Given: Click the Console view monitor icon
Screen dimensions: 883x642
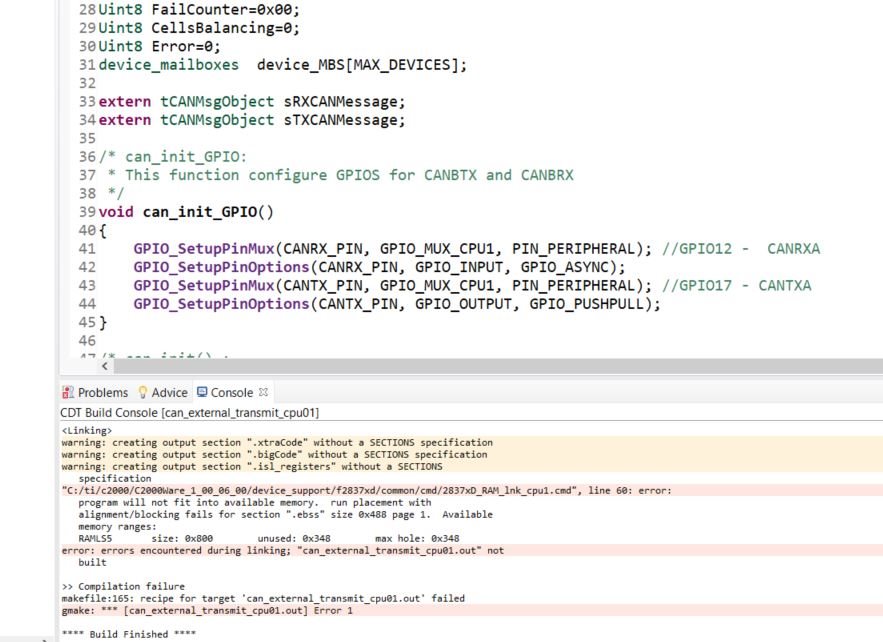Looking at the screenshot, I should pyautogui.click(x=202, y=392).
